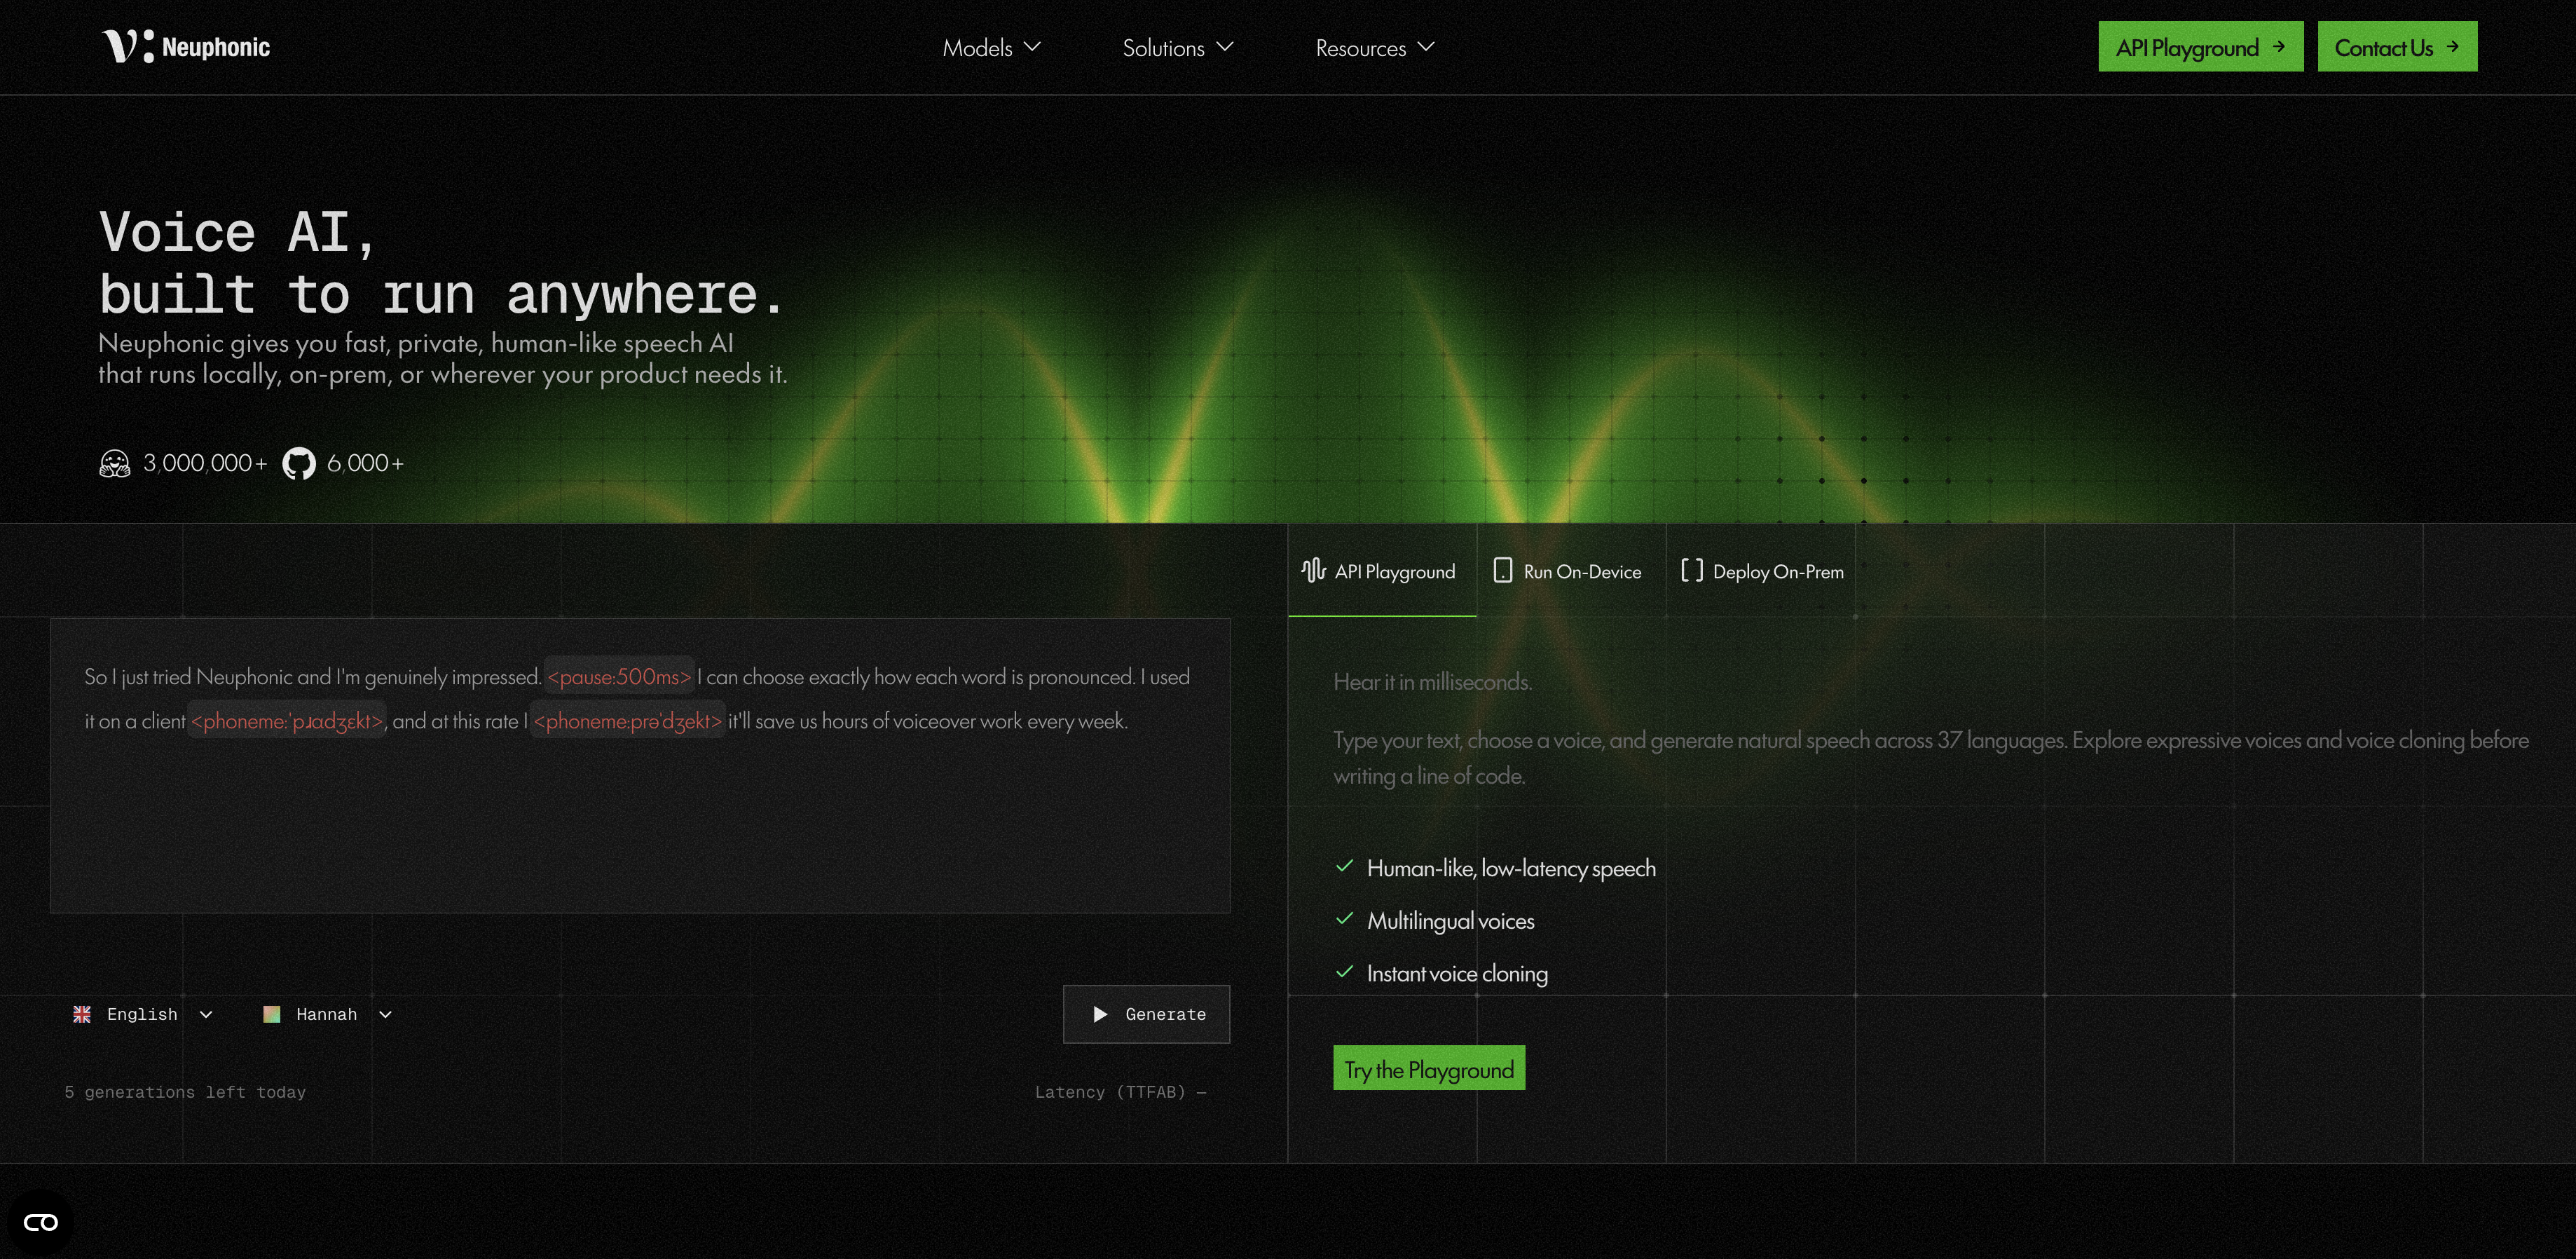Click the '6,000+' GitHub count
Screen dimensions: 2576x1259
click(x=365, y=463)
